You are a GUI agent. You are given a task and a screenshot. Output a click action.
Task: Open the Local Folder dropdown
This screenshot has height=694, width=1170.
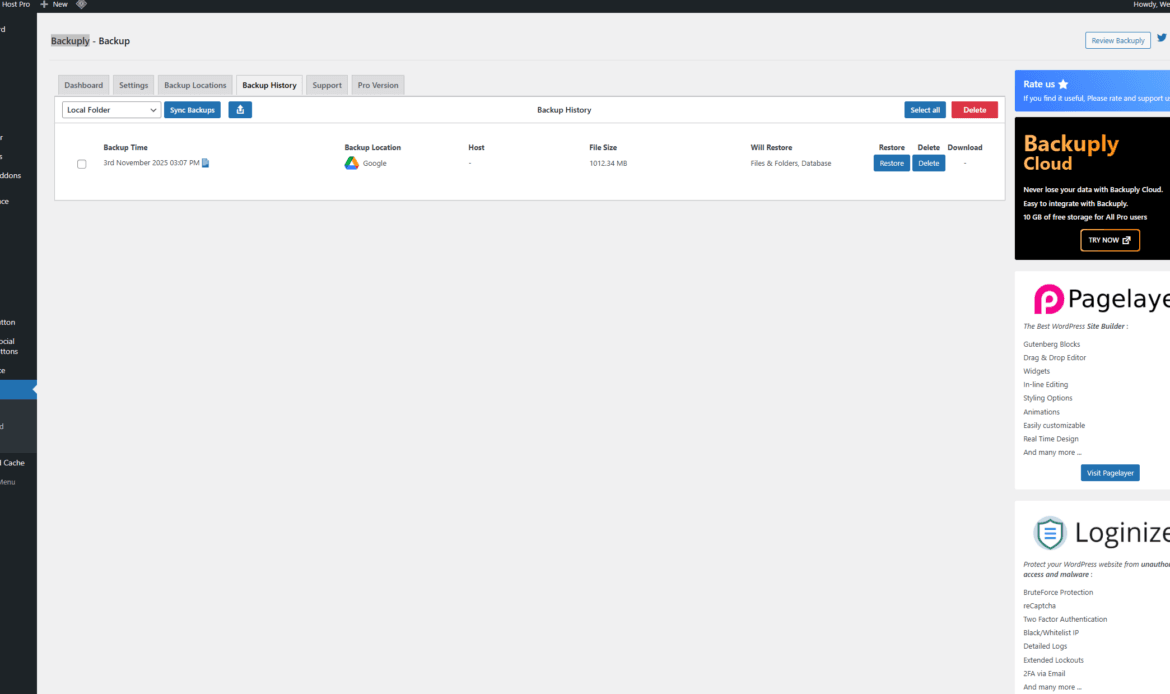(x=111, y=110)
